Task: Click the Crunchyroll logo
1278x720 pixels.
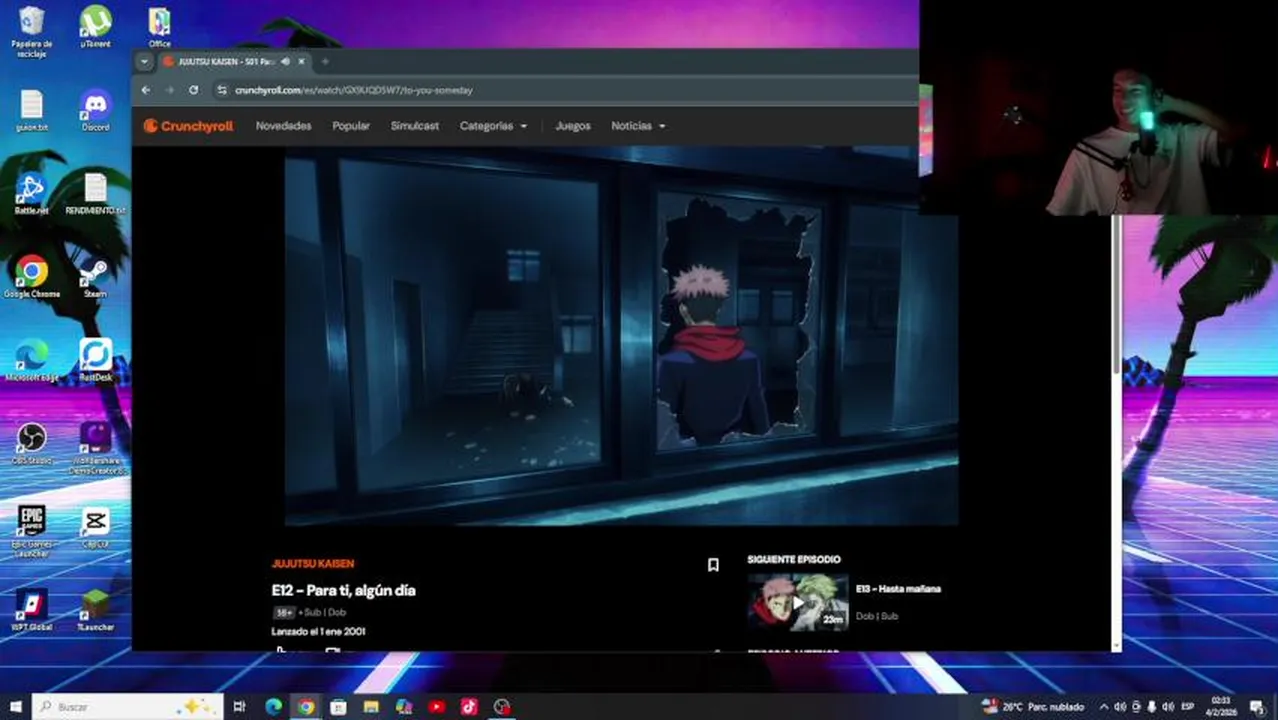Action: (x=188, y=126)
